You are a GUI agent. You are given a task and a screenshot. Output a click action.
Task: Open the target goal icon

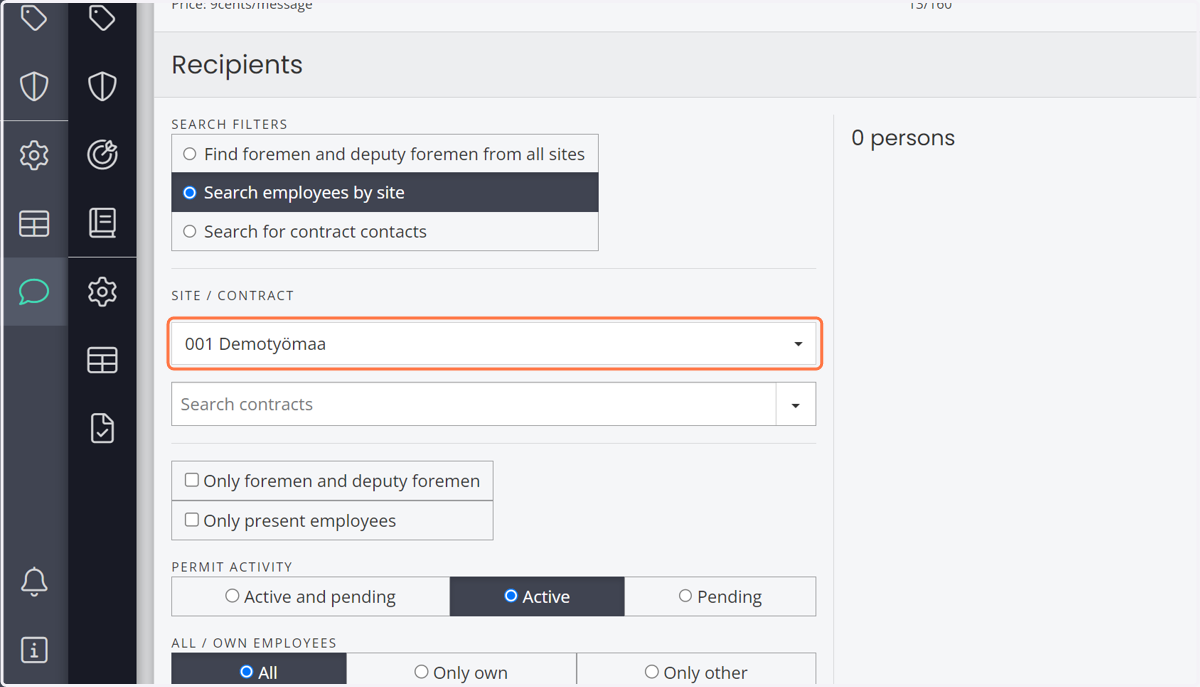(102, 154)
